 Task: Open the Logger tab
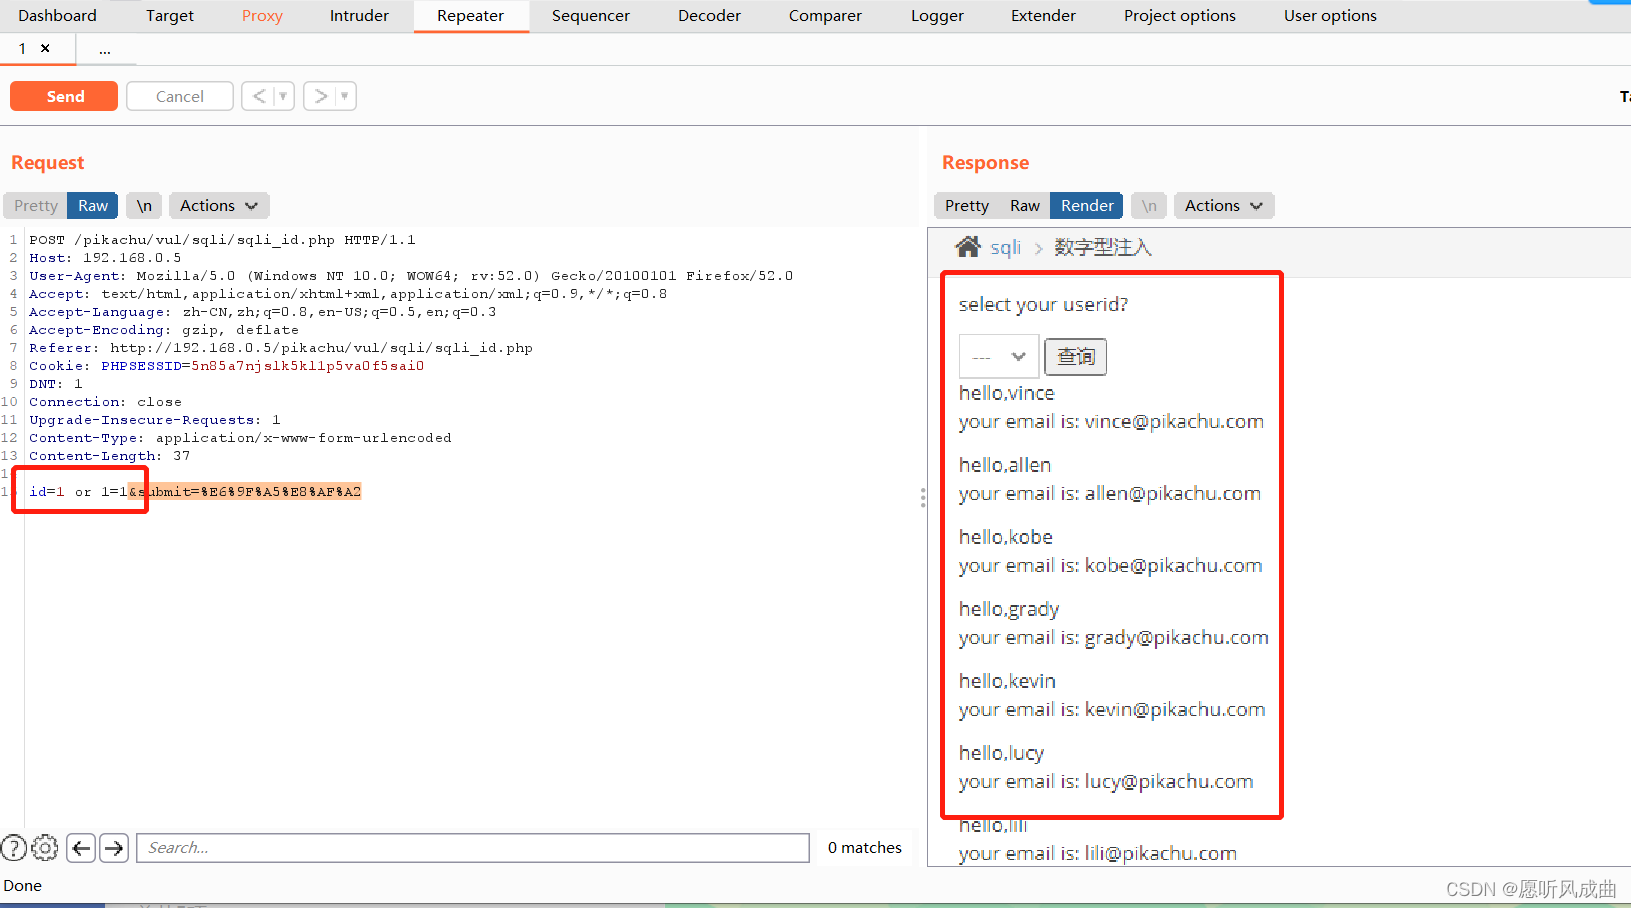click(937, 16)
